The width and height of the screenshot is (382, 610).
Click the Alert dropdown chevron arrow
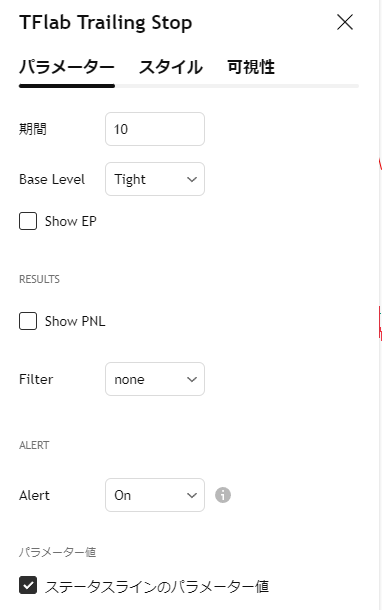point(192,495)
